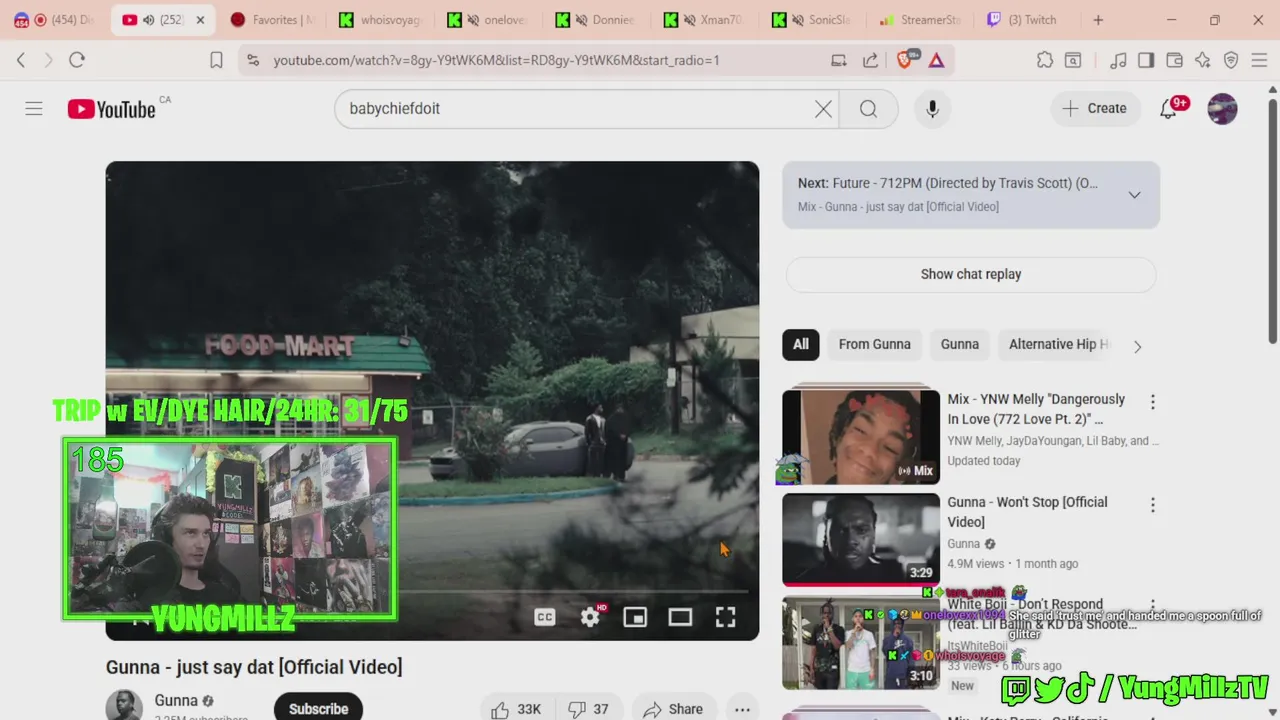Enter fullscreen on the video player

pyautogui.click(x=726, y=617)
